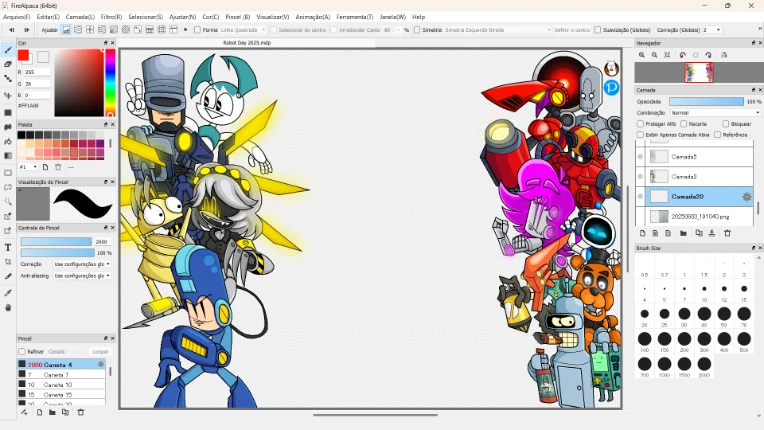Enable Exibir Apenas Camada Ativa checkbox
Image resolution: width=764 pixels, height=430 pixels.
[641, 134]
